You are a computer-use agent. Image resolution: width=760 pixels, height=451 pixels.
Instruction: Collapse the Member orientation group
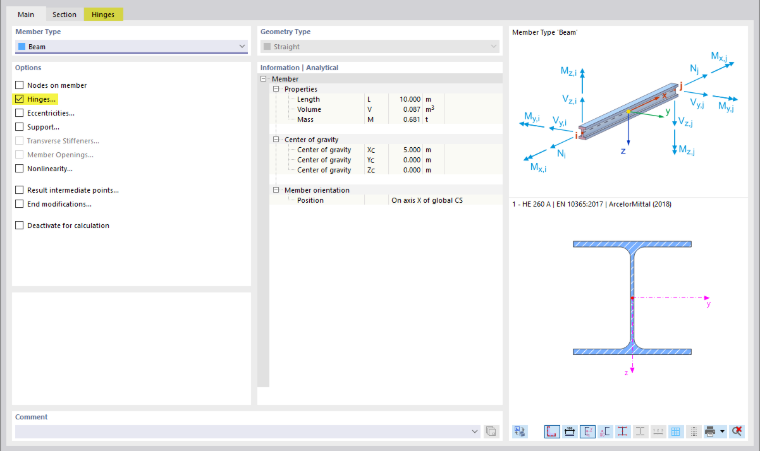(276, 190)
